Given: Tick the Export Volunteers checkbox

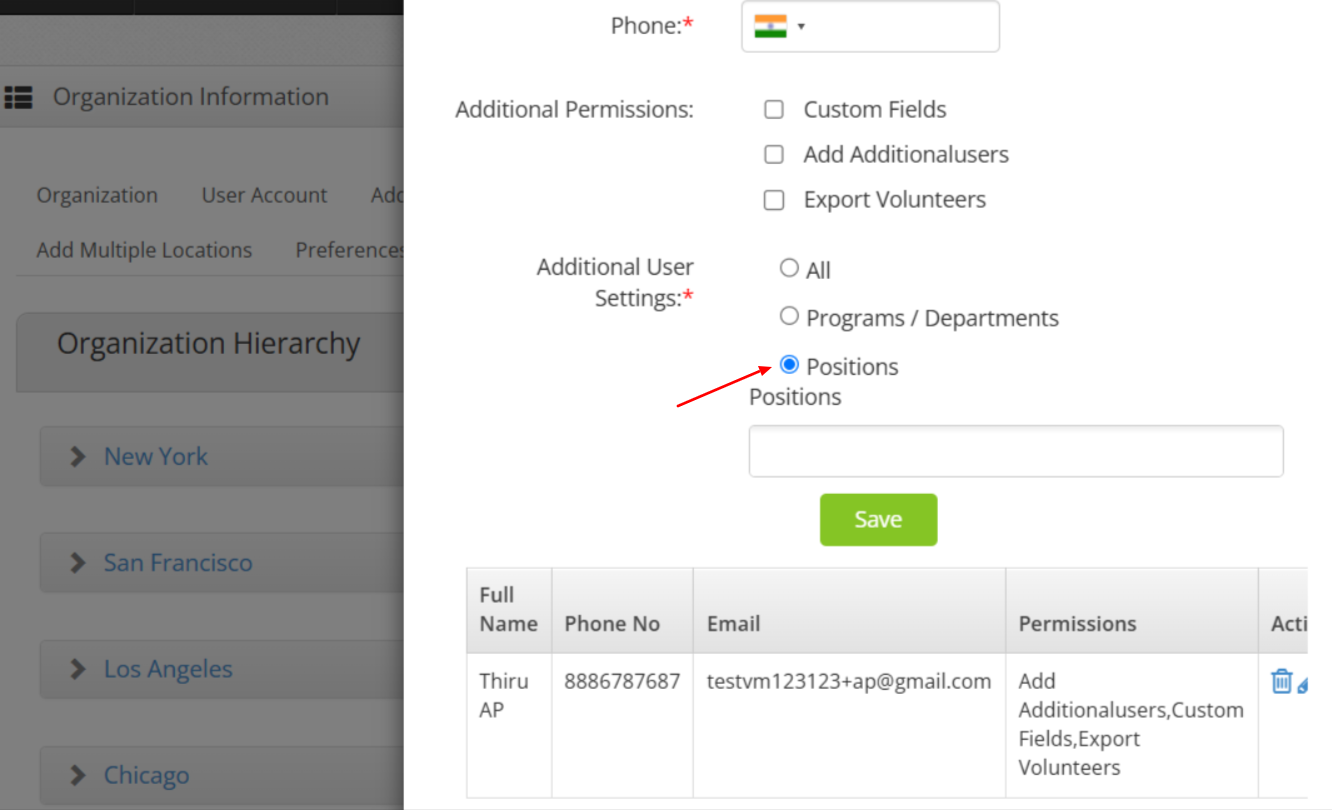Looking at the screenshot, I should [774, 200].
